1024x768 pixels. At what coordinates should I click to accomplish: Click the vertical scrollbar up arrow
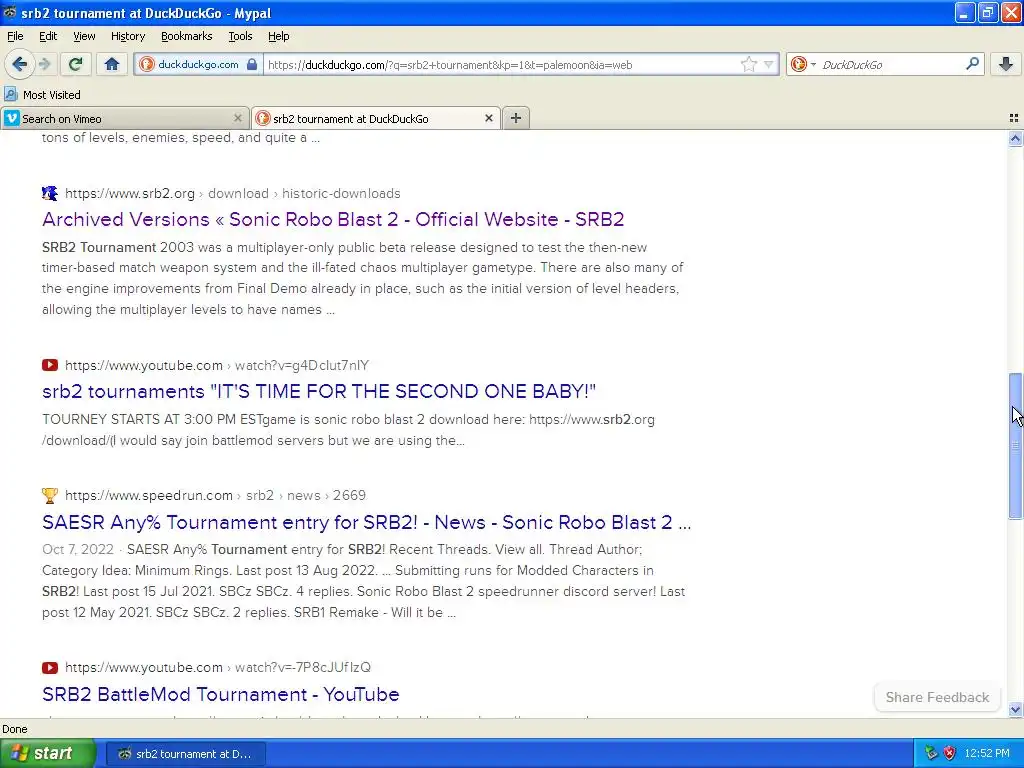click(x=1015, y=138)
